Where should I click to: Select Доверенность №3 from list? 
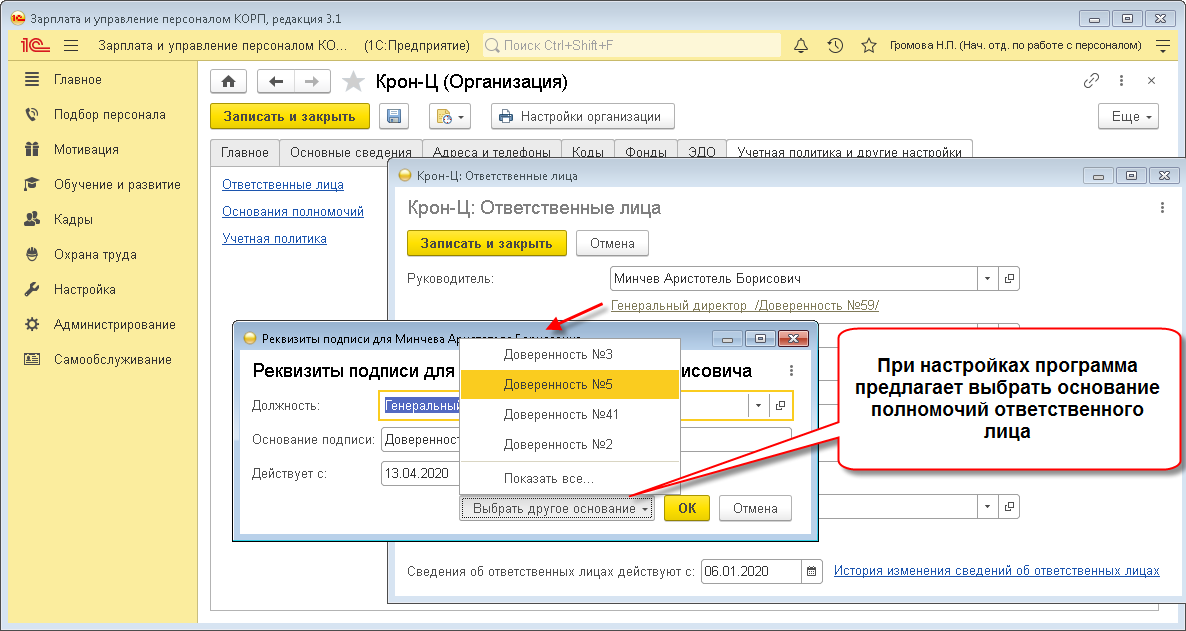click(570, 355)
